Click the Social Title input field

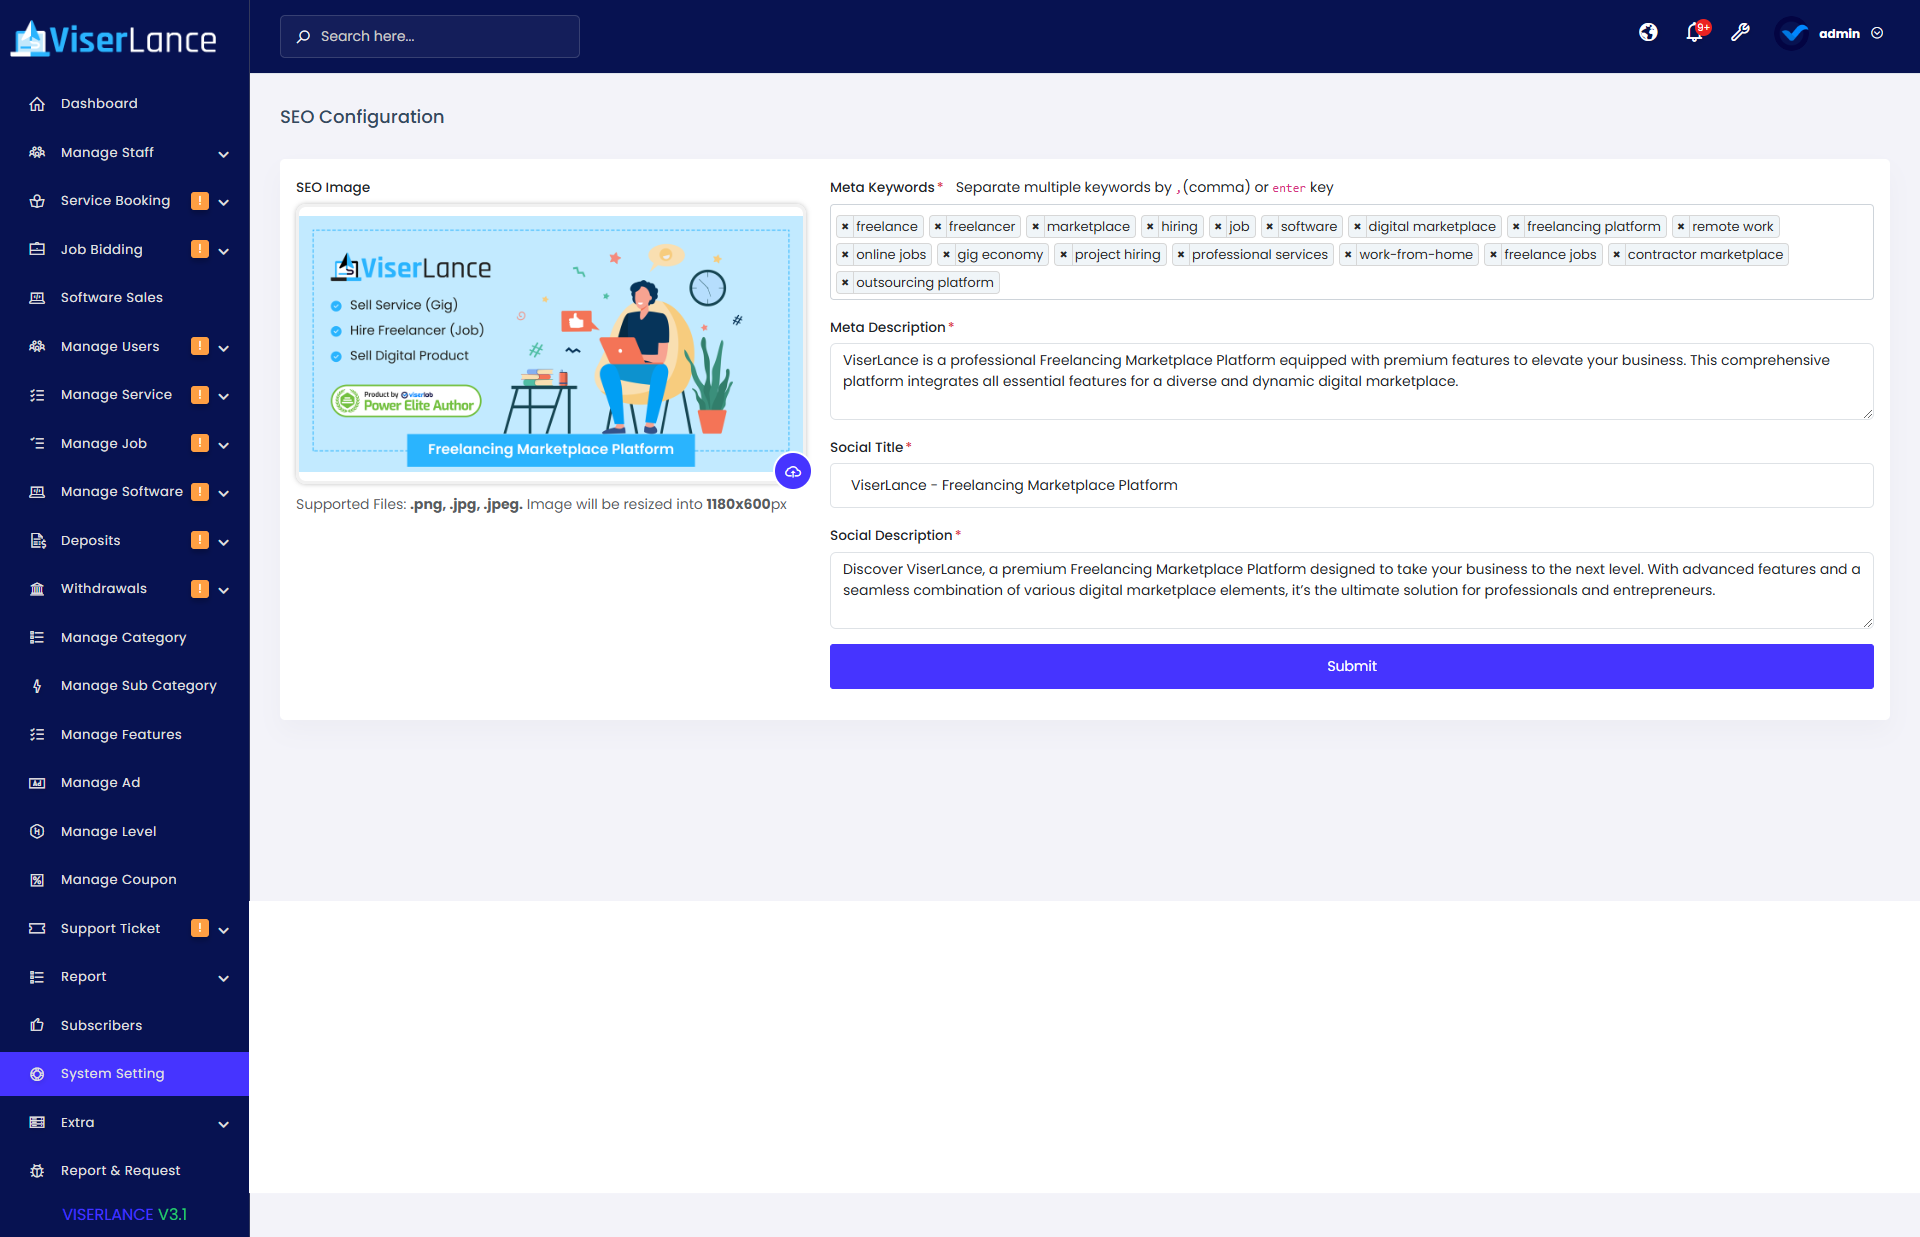pos(1351,485)
